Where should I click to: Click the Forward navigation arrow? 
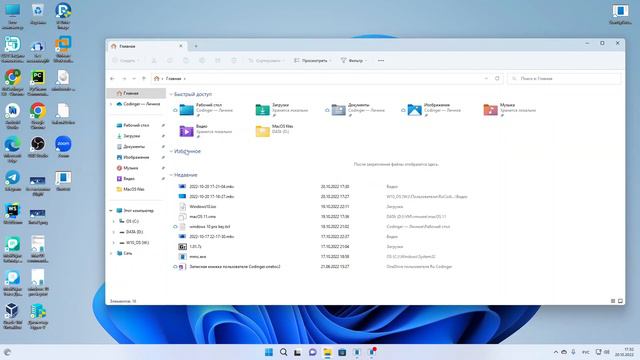tap(124, 78)
